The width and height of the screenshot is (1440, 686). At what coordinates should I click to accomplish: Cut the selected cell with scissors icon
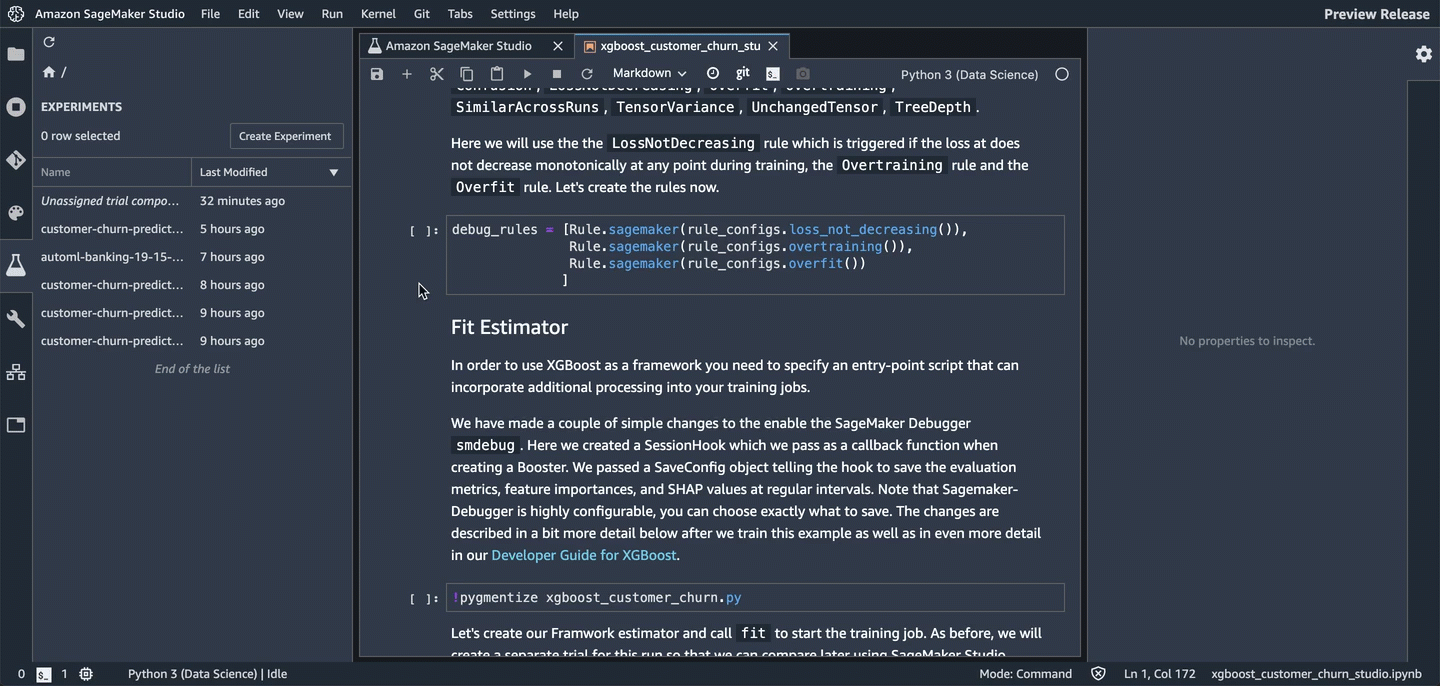click(x=437, y=74)
